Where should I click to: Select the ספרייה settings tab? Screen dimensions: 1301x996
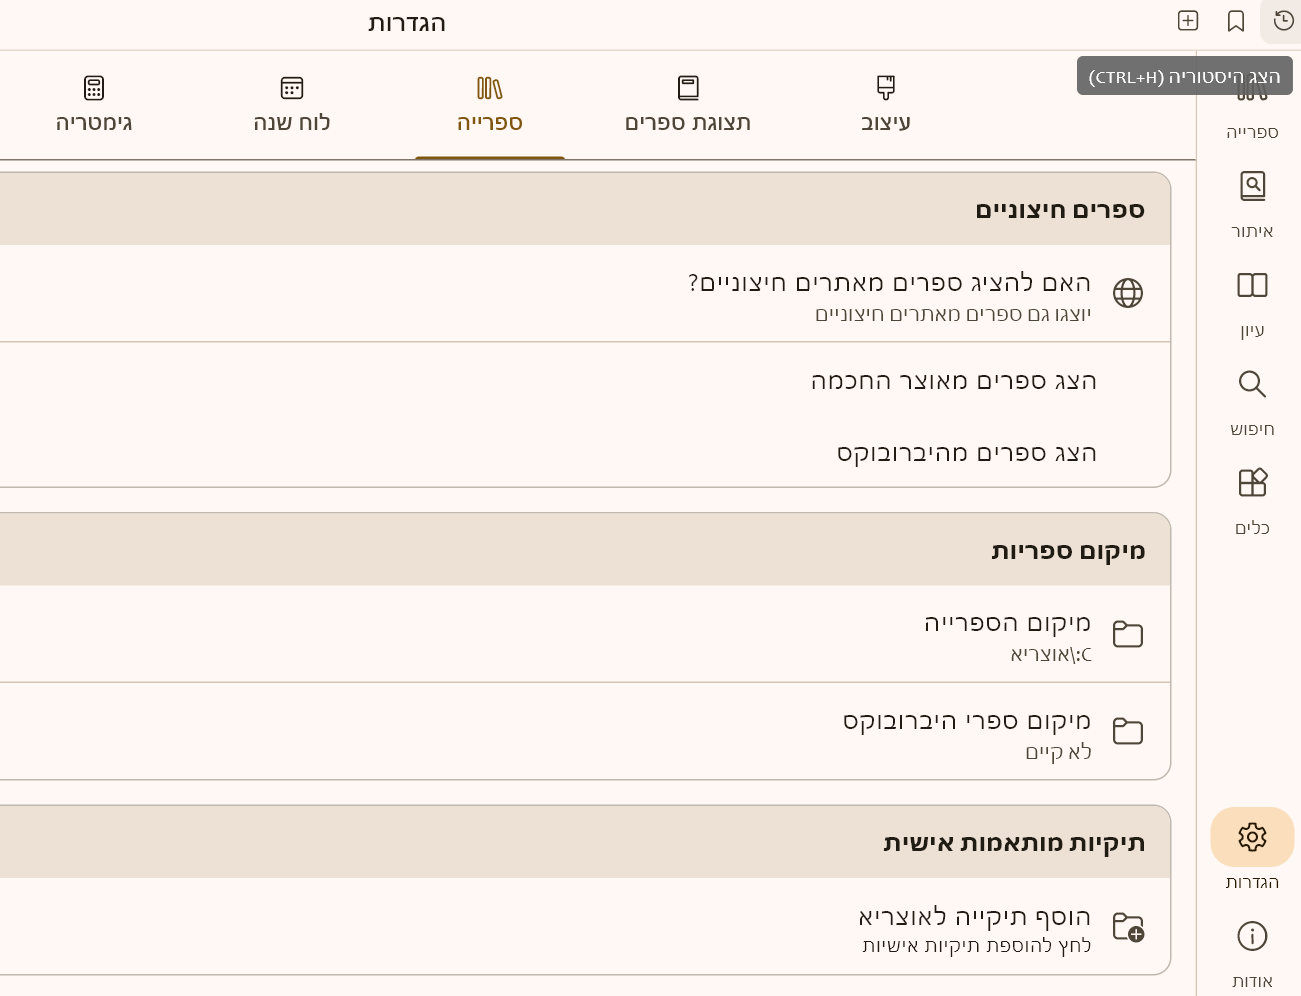(490, 105)
